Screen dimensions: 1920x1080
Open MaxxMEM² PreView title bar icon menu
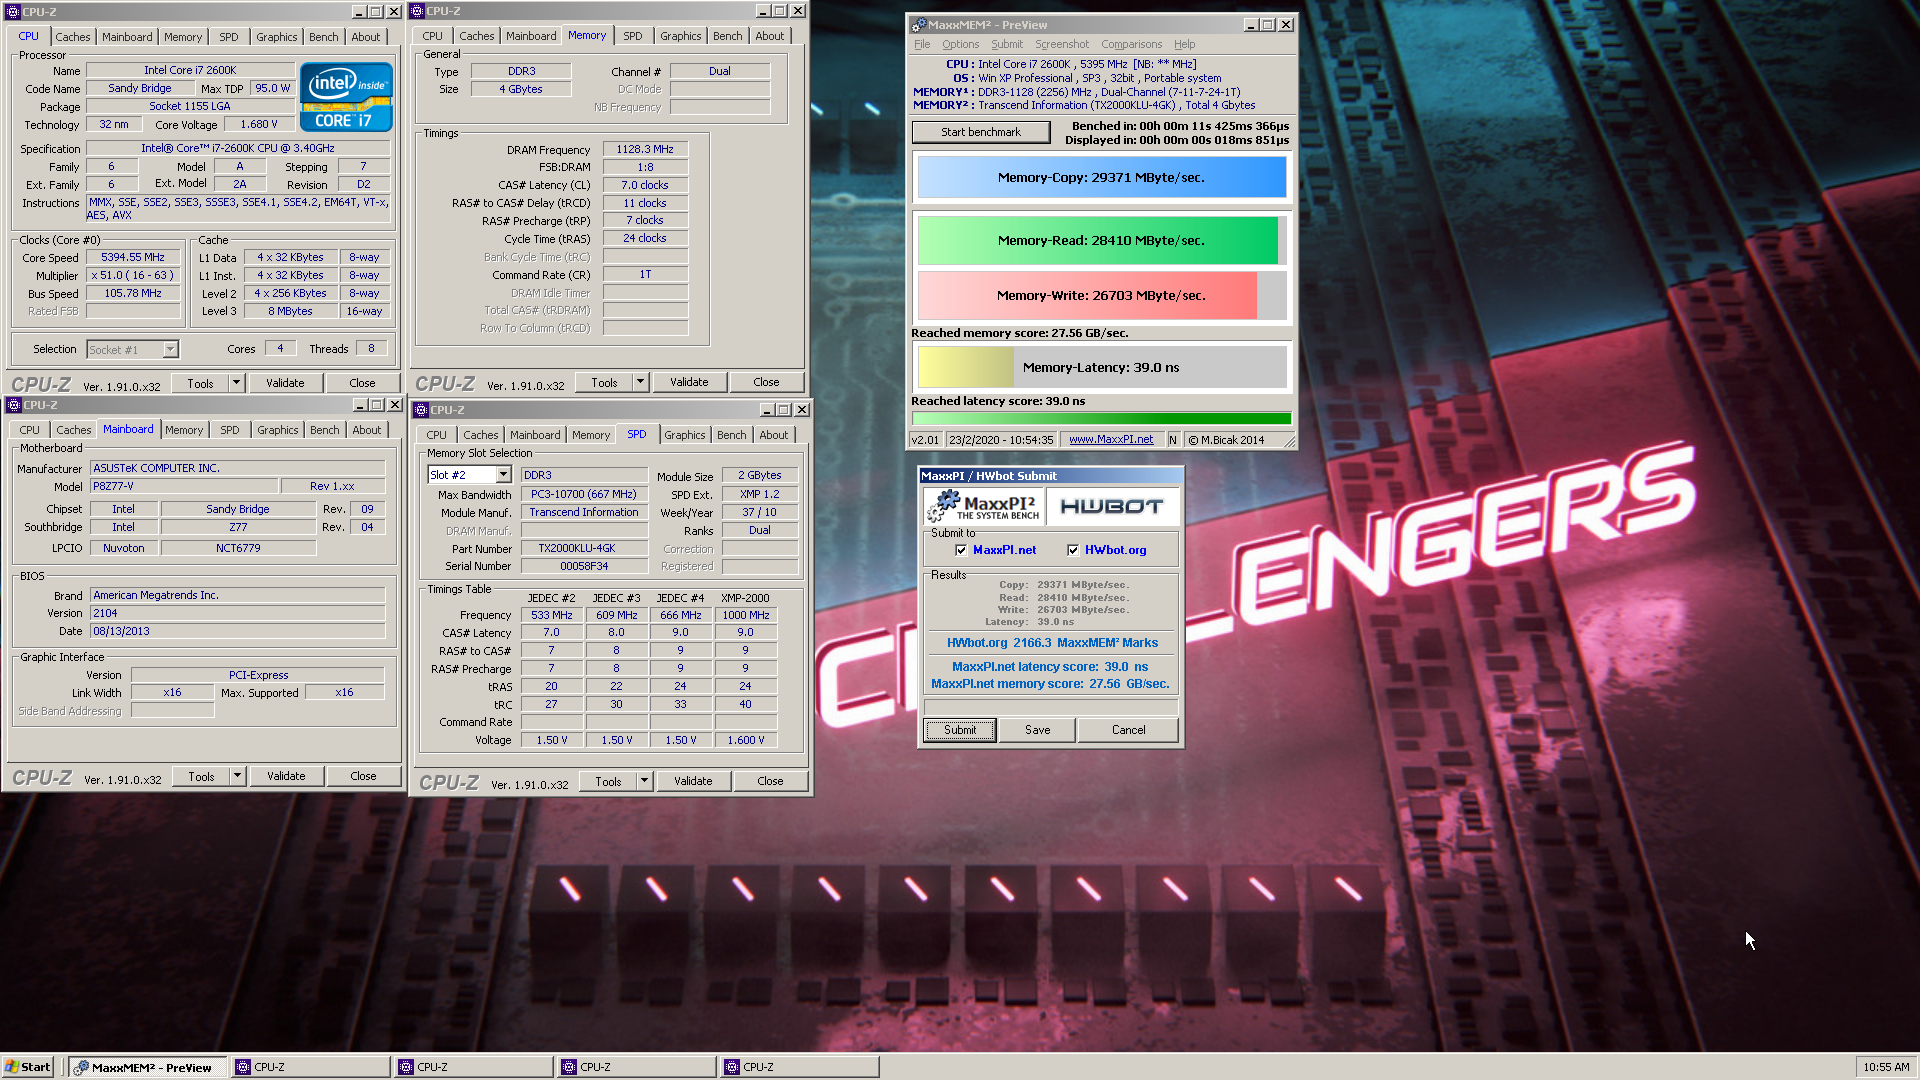pyautogui.click(x=919, y=25)
